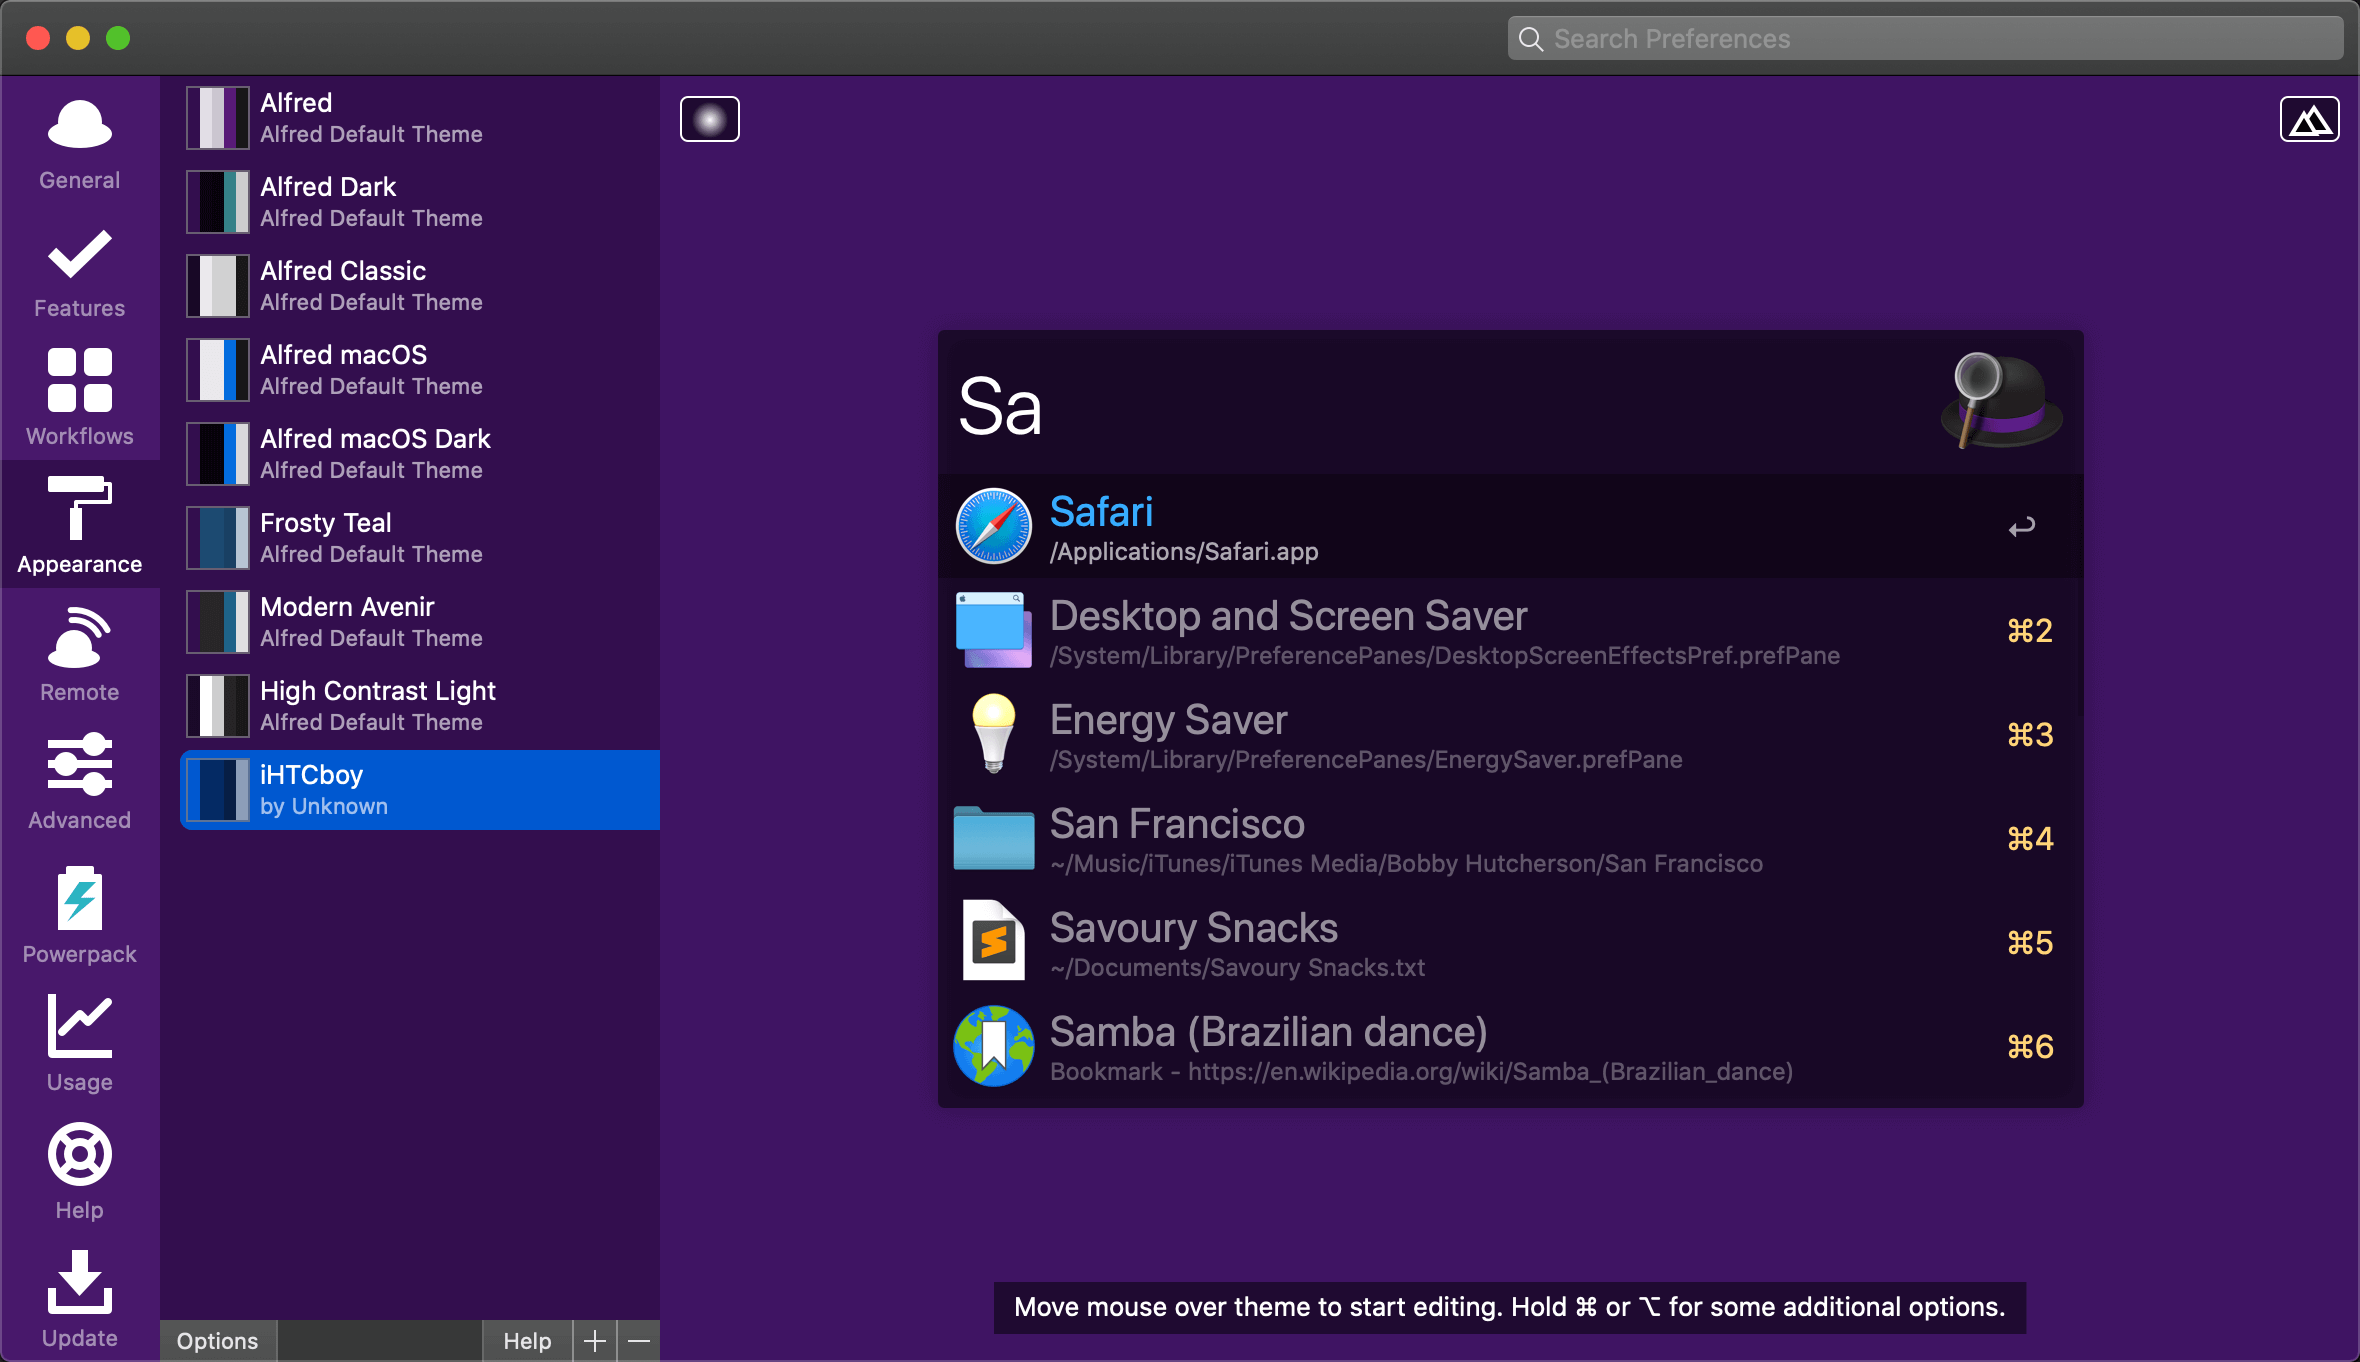Click the ⌘3 shortcut label
This screenshot has height=1362, width=2360.
[x=2030, y=735]
